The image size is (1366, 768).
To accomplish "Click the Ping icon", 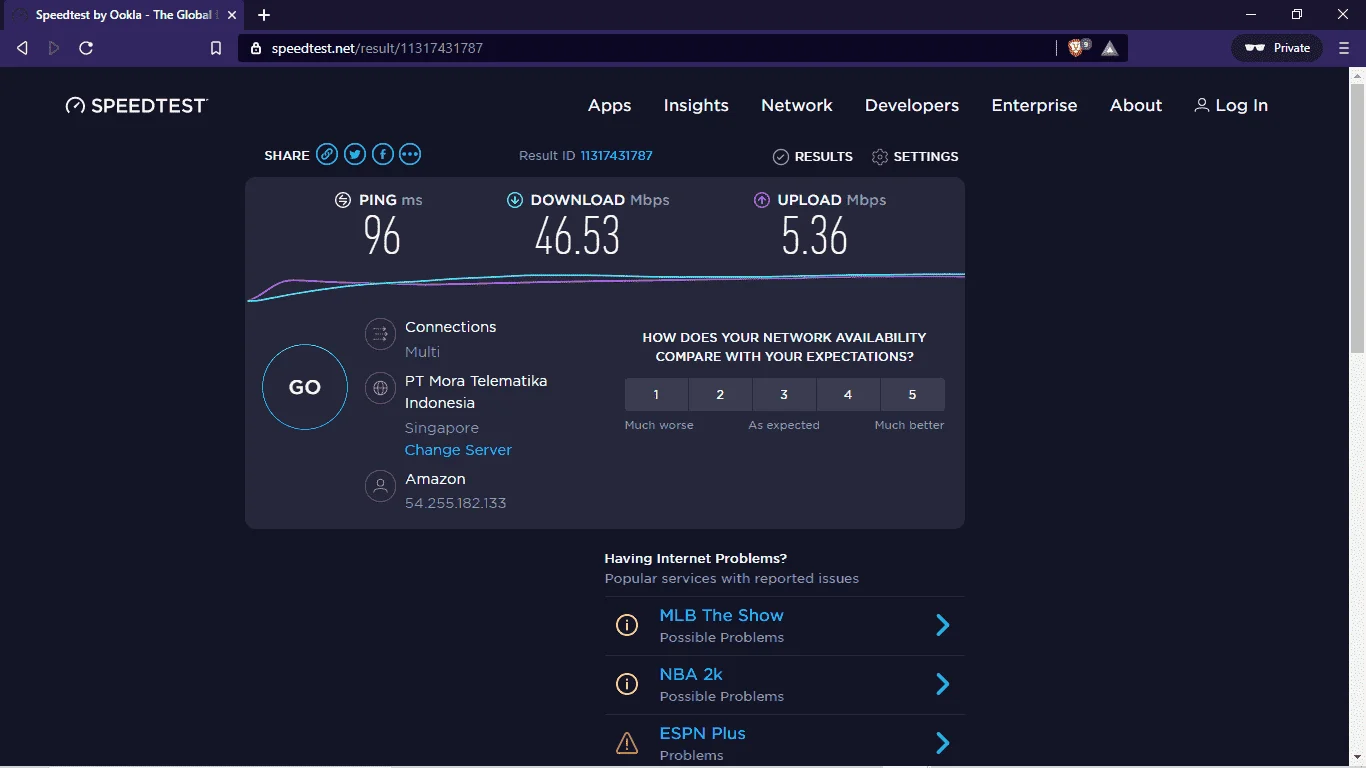I will (x=343, y=200).
